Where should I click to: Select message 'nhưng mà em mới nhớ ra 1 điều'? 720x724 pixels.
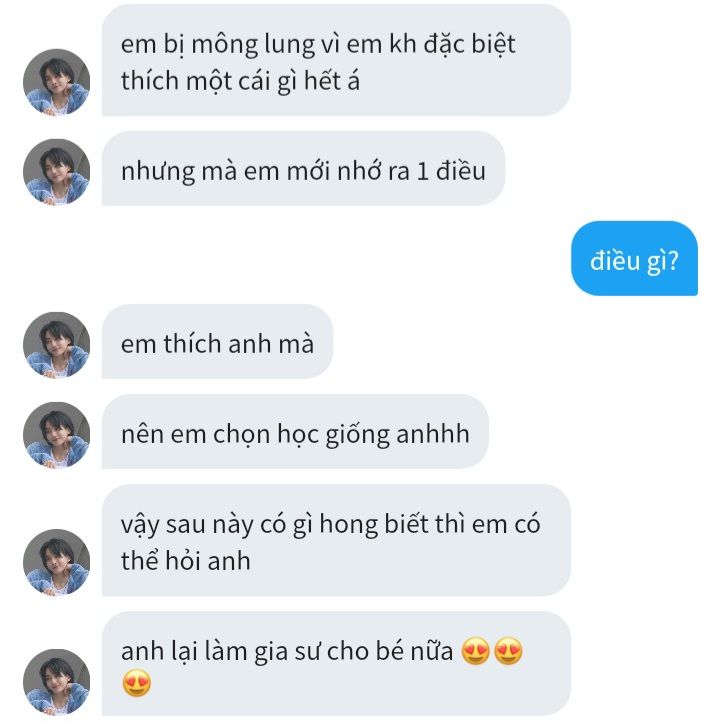coord(303,169)
